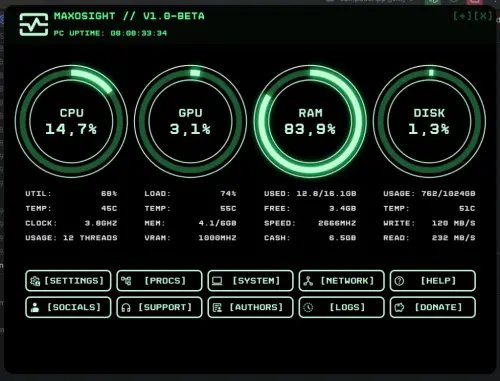
Task: Click the VRAM 1000MHZ value
Action: click(x=217, y=238)
